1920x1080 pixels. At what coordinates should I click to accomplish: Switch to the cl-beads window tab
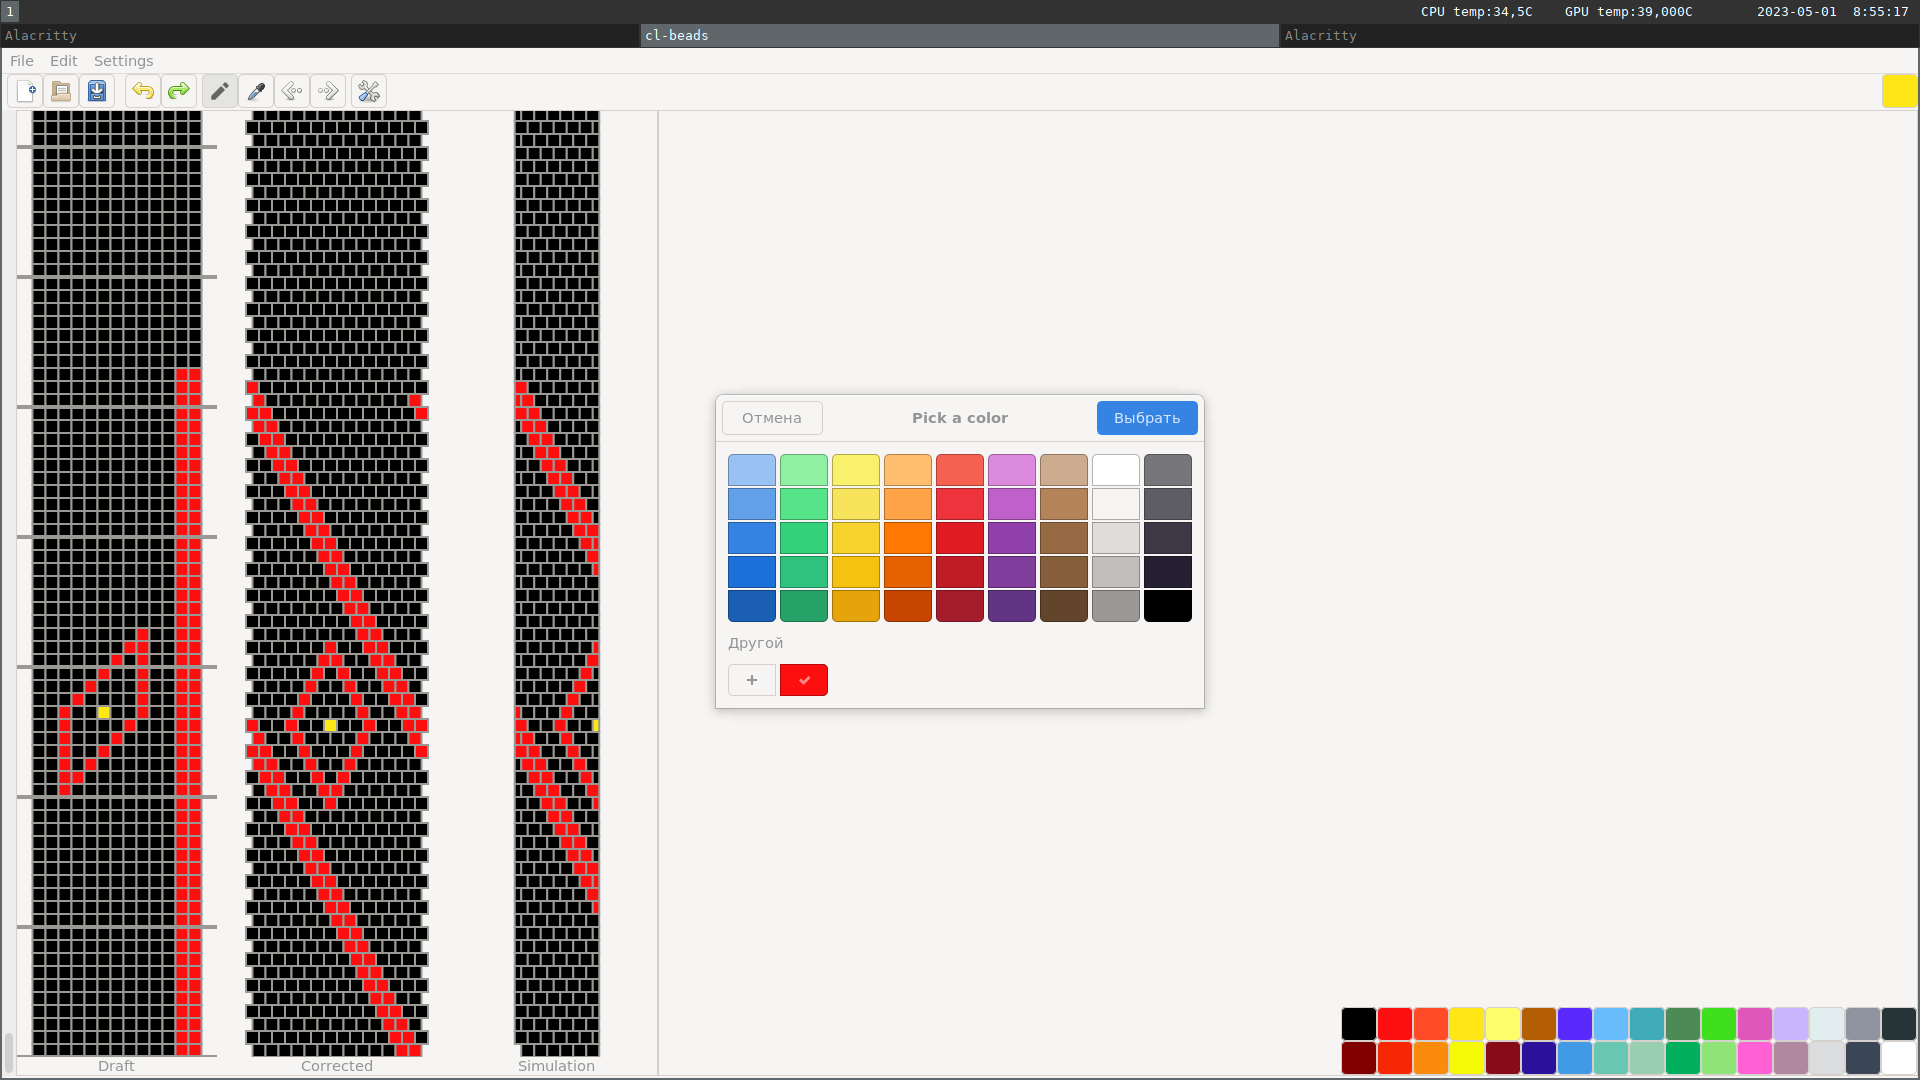pyautogui.click(x=959, y=35)
